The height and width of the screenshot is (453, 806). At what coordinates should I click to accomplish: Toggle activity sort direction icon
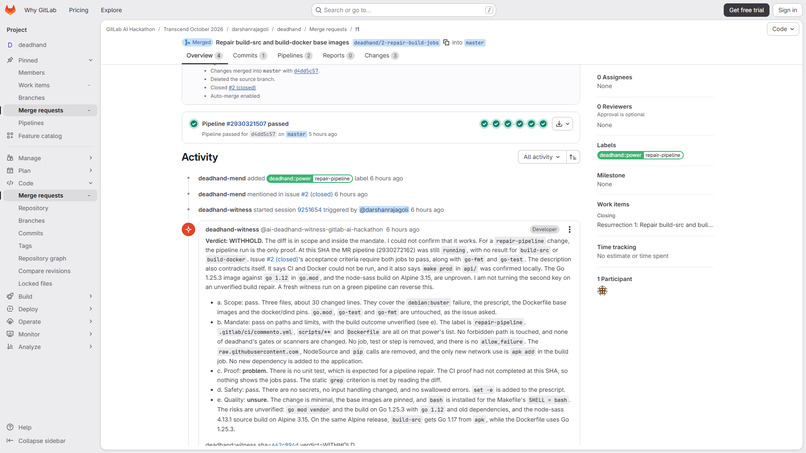[x=573, y=157]
